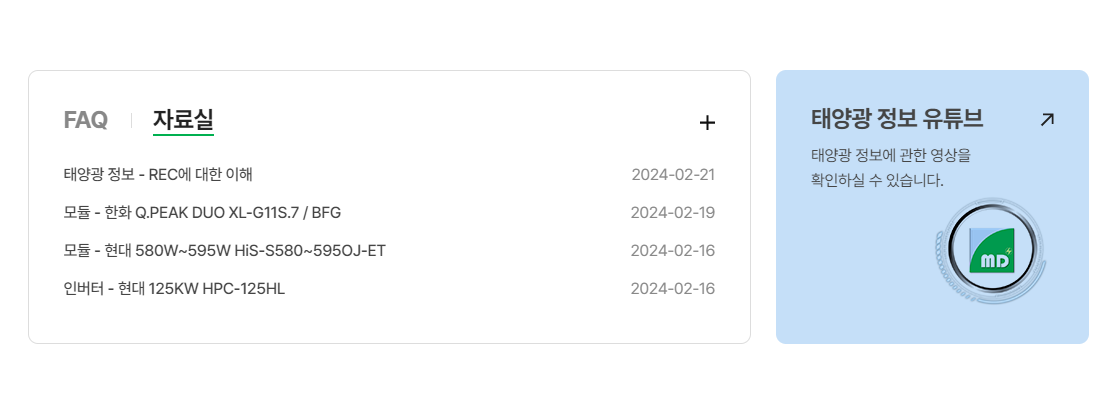This screenshot has width=1110, height=415.
Task: Open the 태양광 정보 유튜브 heading
Action: click(x=897, y=119)
